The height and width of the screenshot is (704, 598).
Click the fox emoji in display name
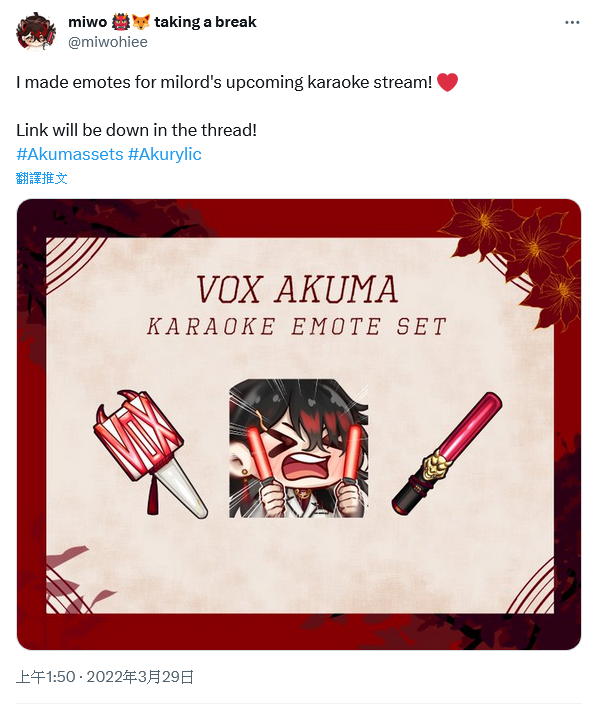point(141,22)
